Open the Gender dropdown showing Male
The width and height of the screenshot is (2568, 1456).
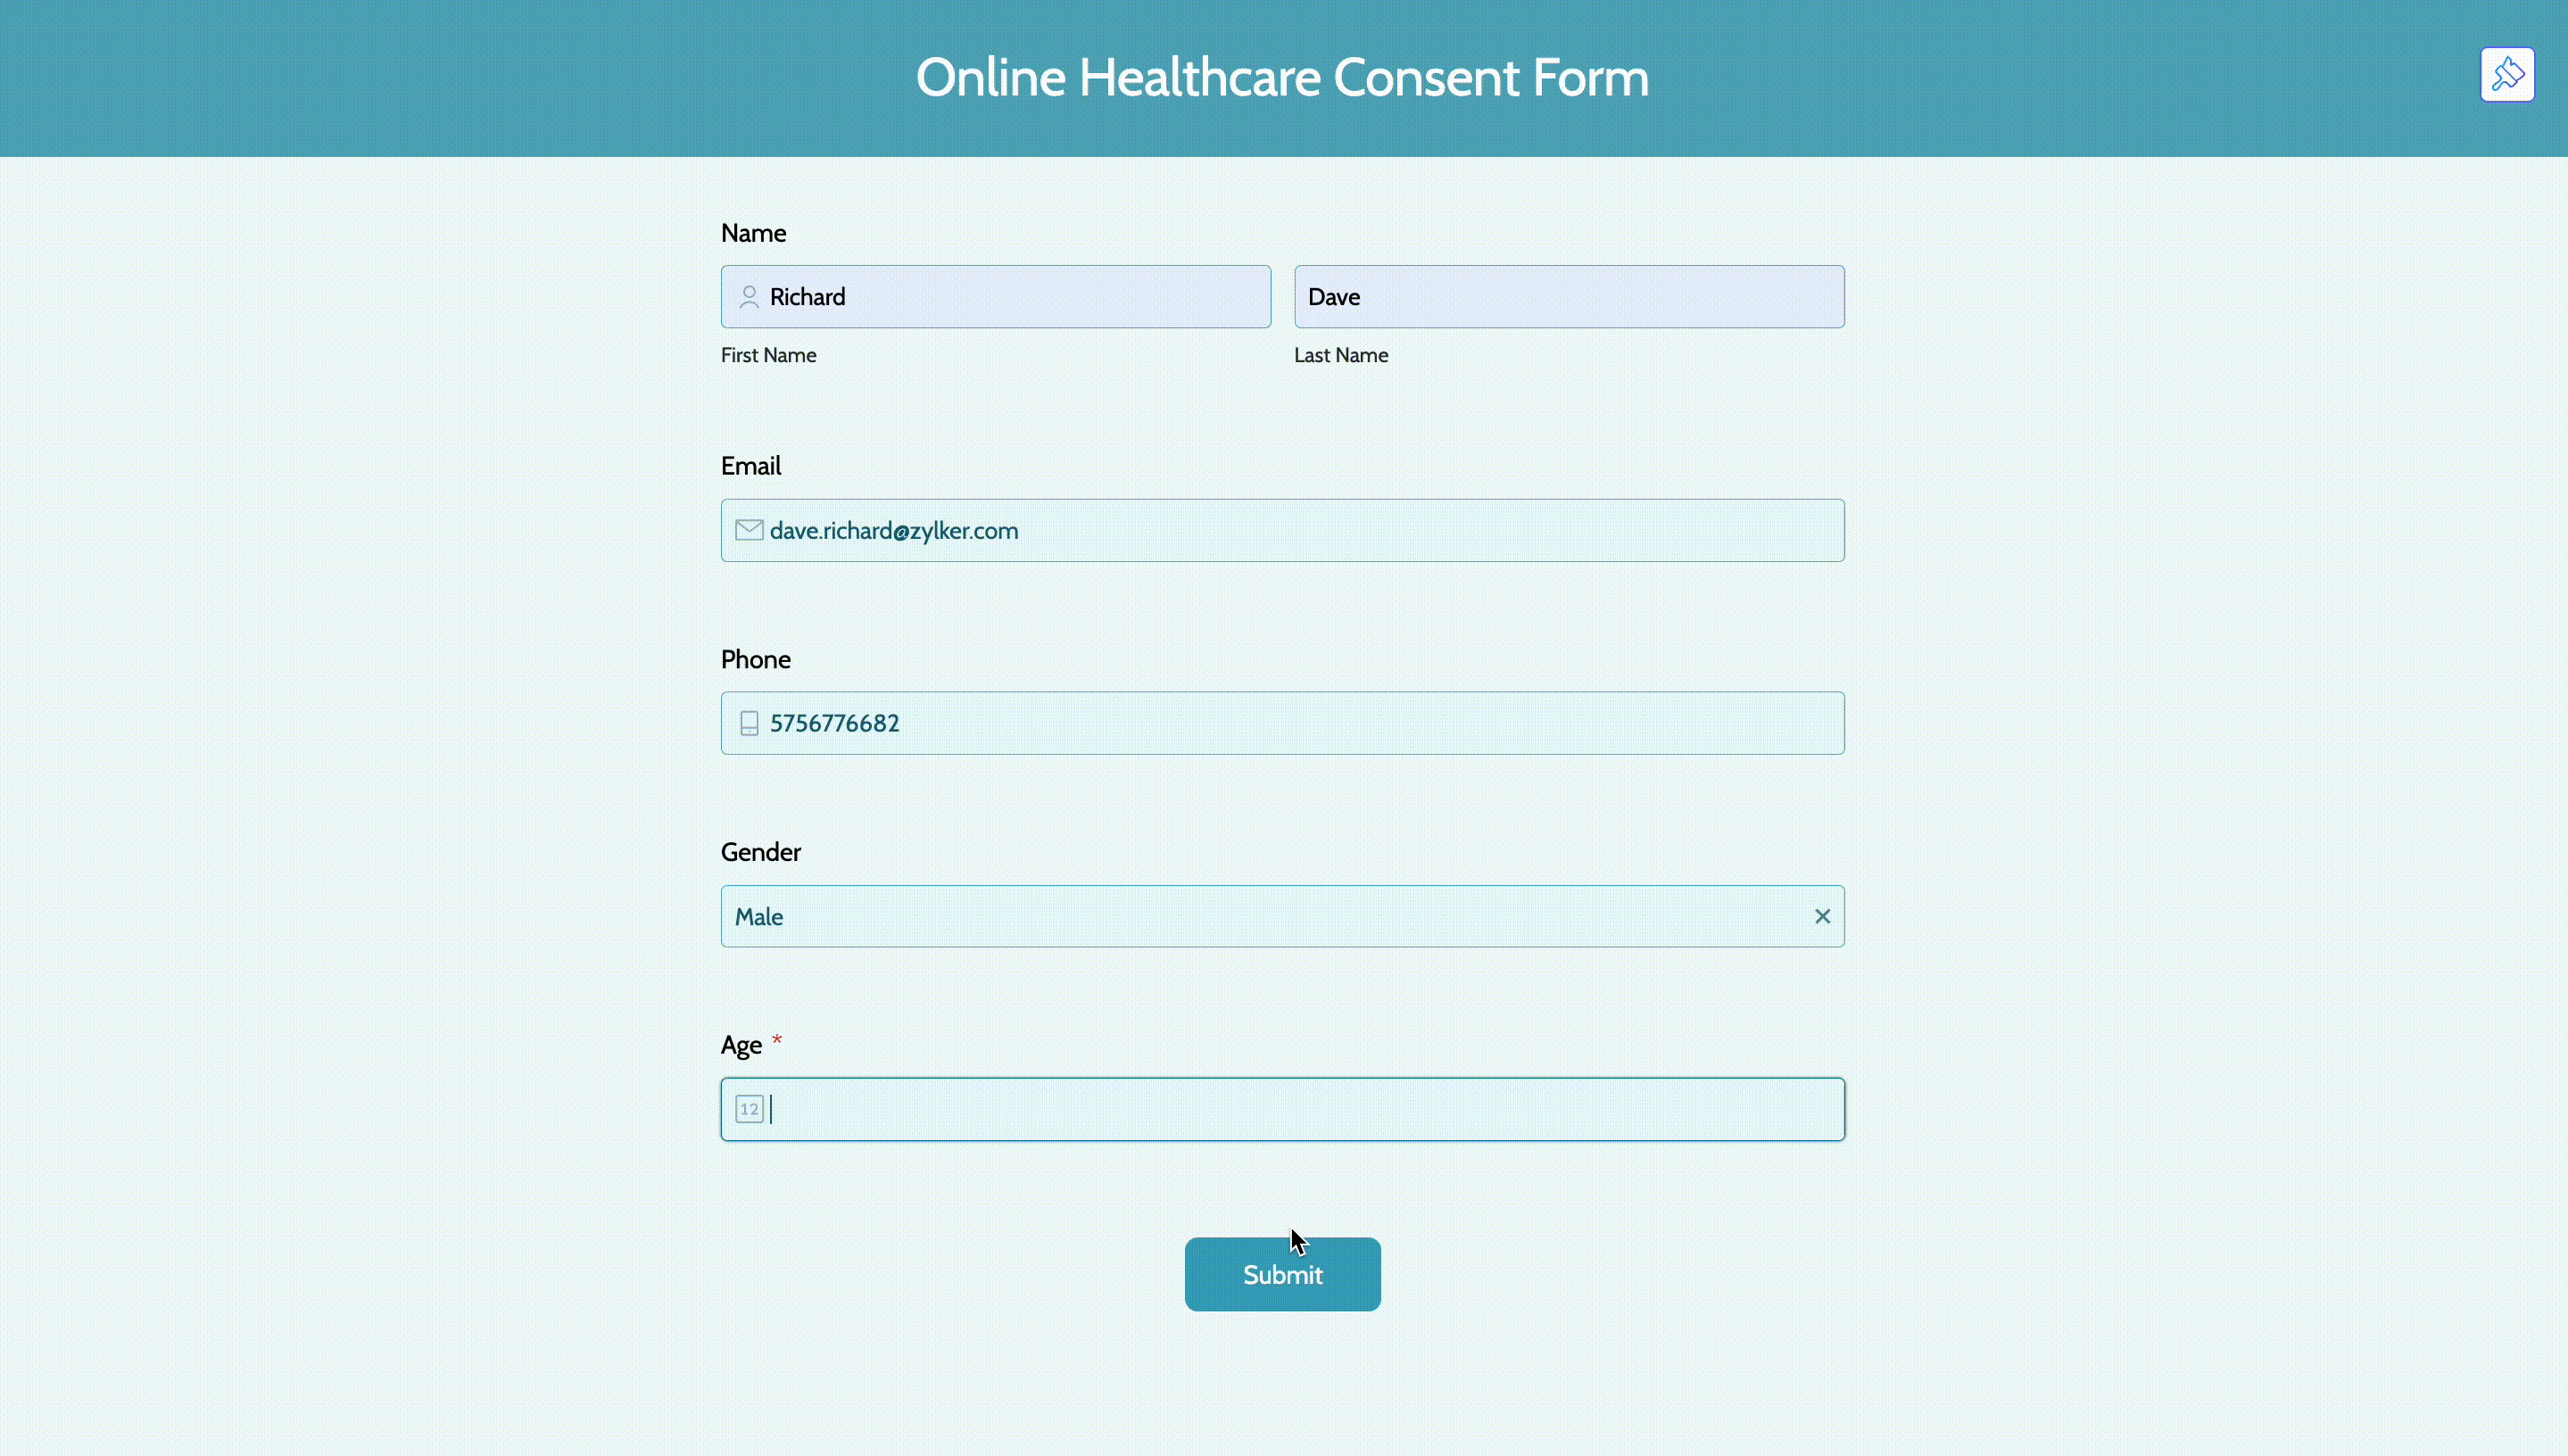[1260, 916]
